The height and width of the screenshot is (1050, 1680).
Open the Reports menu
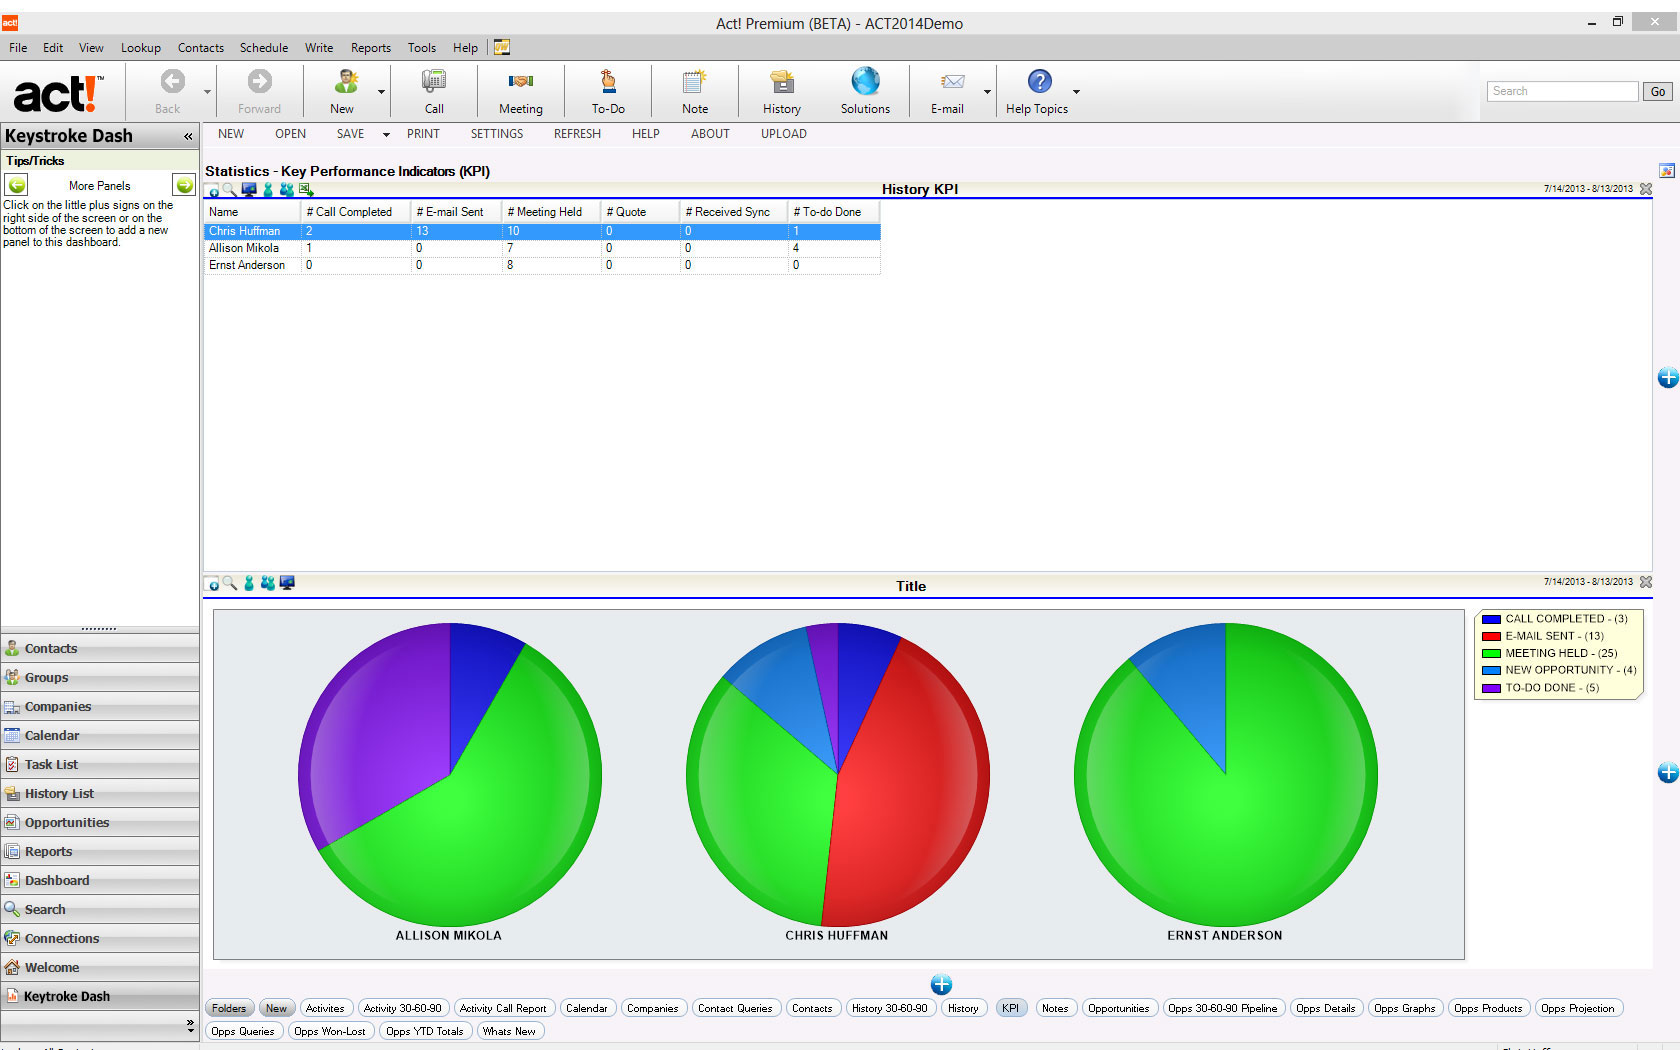point(370,47)
